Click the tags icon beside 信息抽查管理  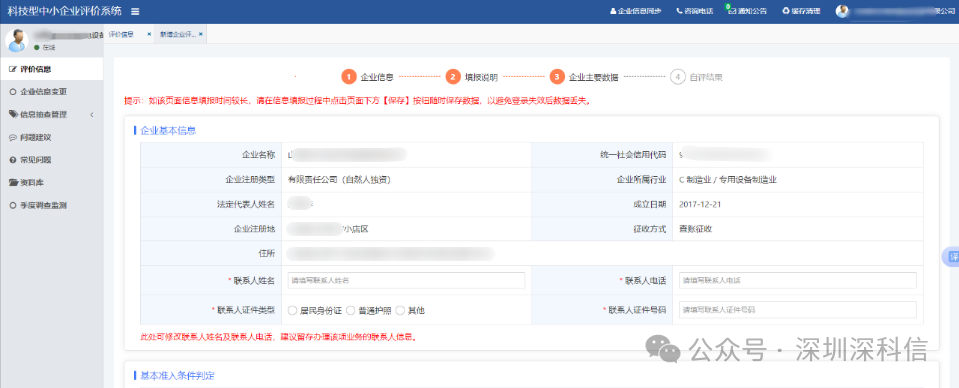[x=13, y=114]
